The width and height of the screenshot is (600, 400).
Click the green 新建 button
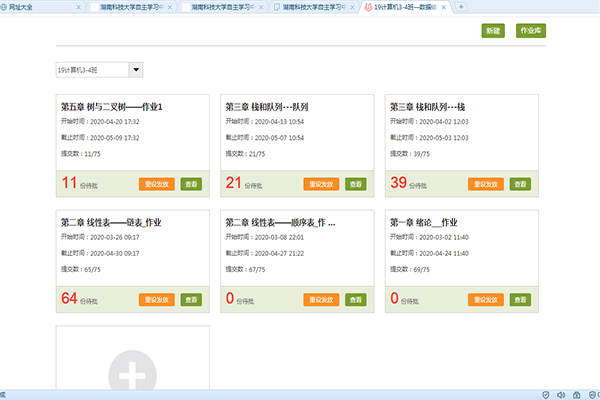[x=492, y=31]
